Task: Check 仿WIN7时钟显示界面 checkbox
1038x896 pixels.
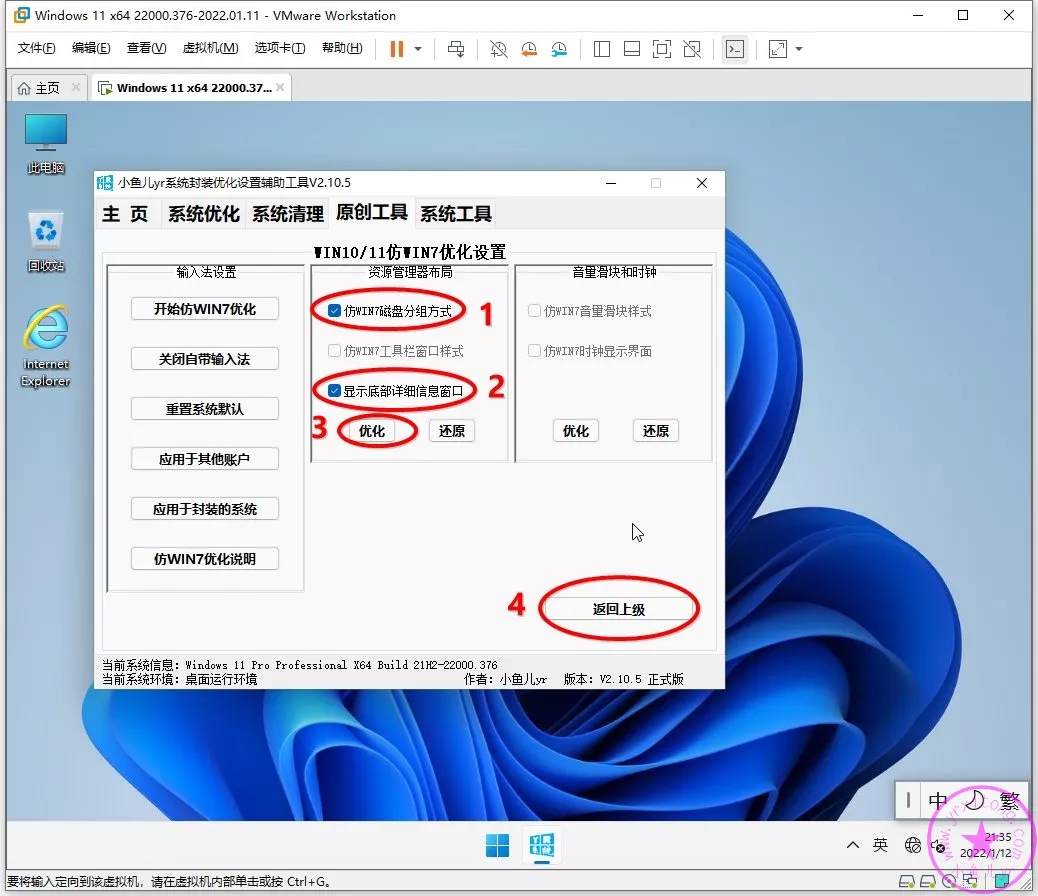Action: pos(534,350)
